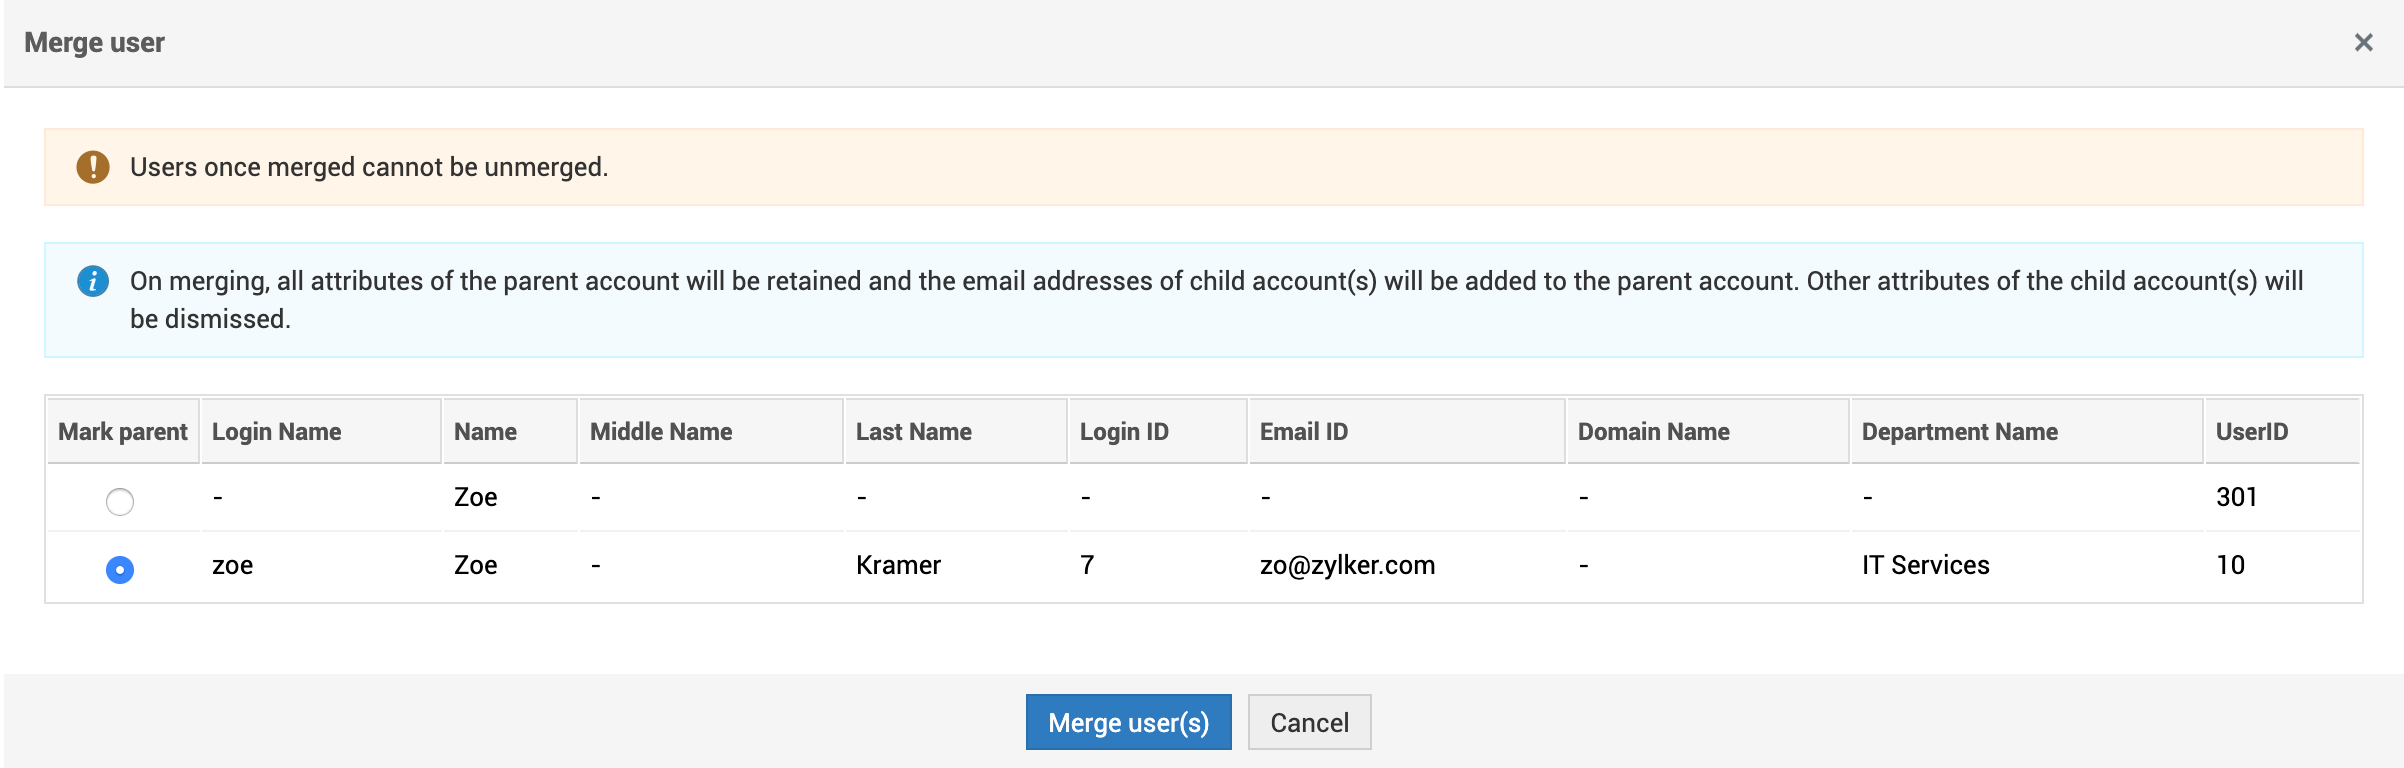Click the IT Services department cell
Screen dimensions: 2404x768
click(1925, 565)
